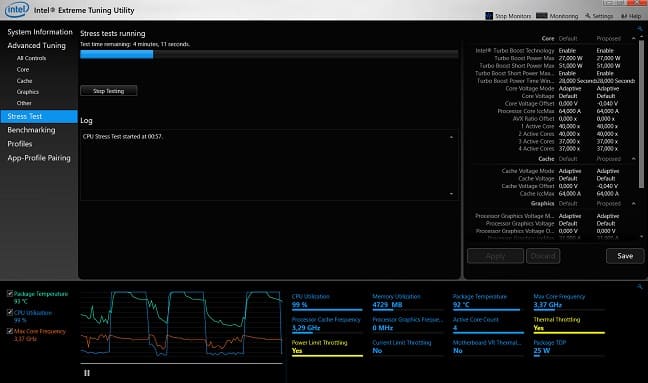Click the wrench icon above tuning panel
The width and height of the screenshot is (648, 383).
pos(640,29)
